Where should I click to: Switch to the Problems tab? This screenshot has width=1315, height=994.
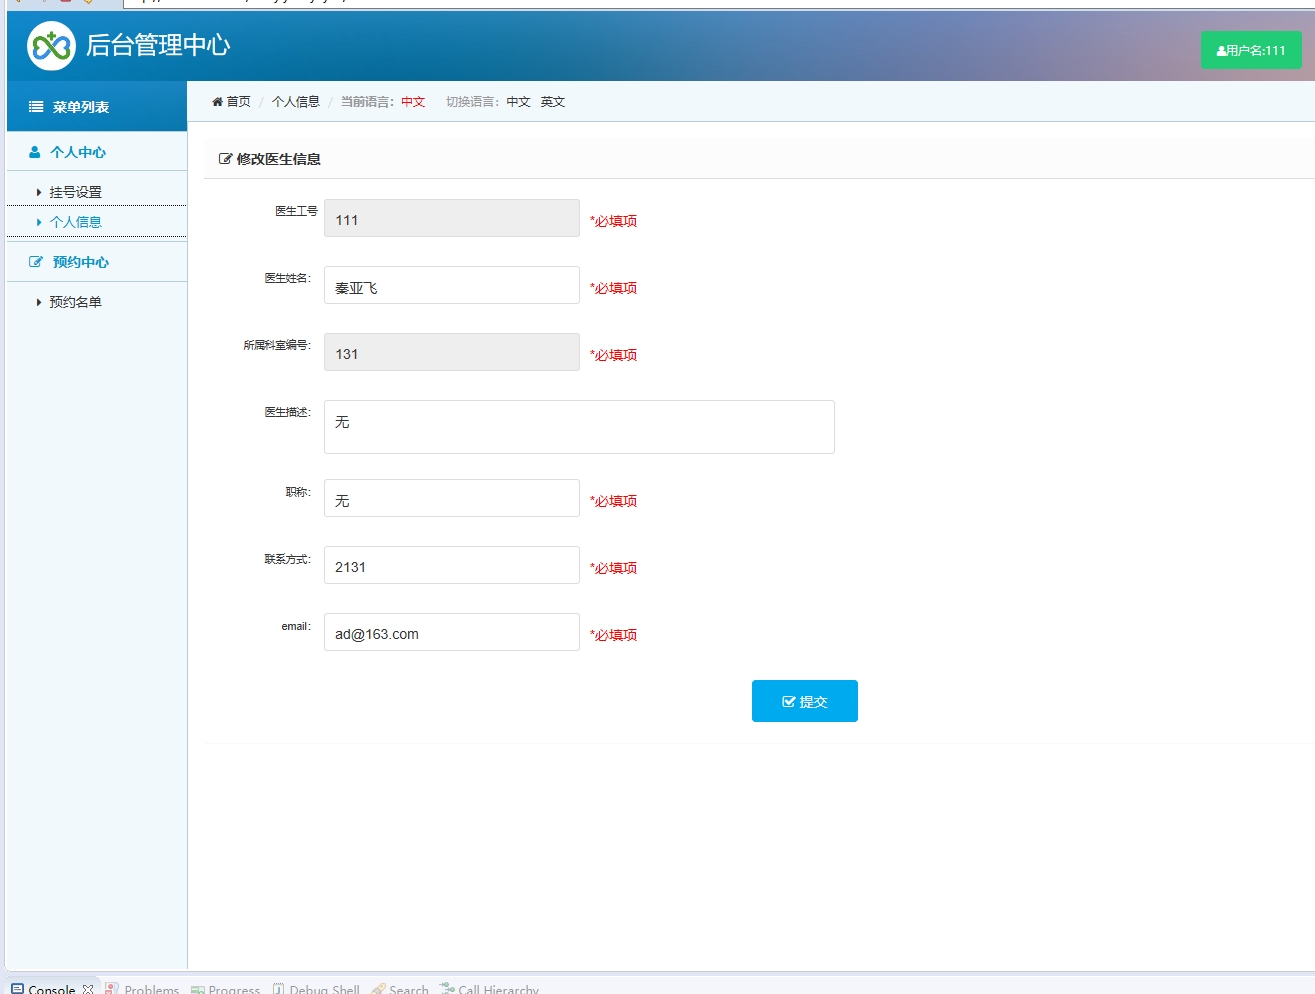tap(142, 989)
